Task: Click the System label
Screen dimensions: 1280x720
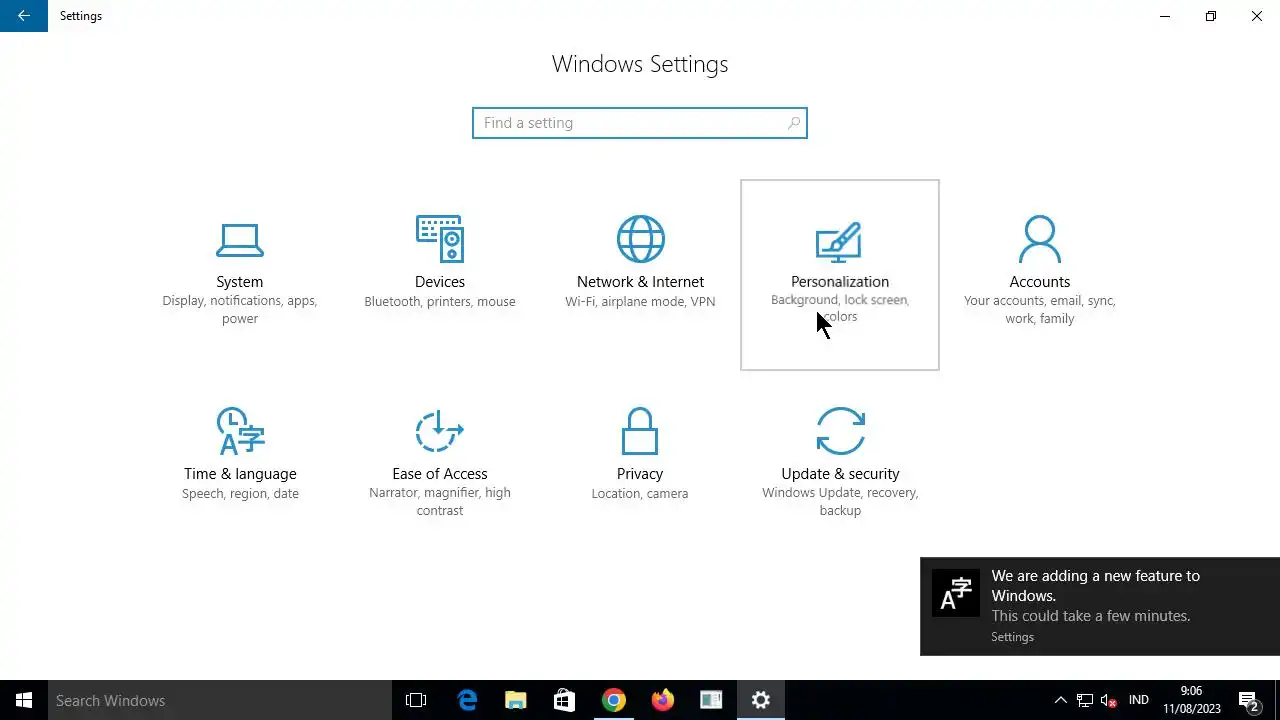Action: pyautogui.click(x=240, y=282)
